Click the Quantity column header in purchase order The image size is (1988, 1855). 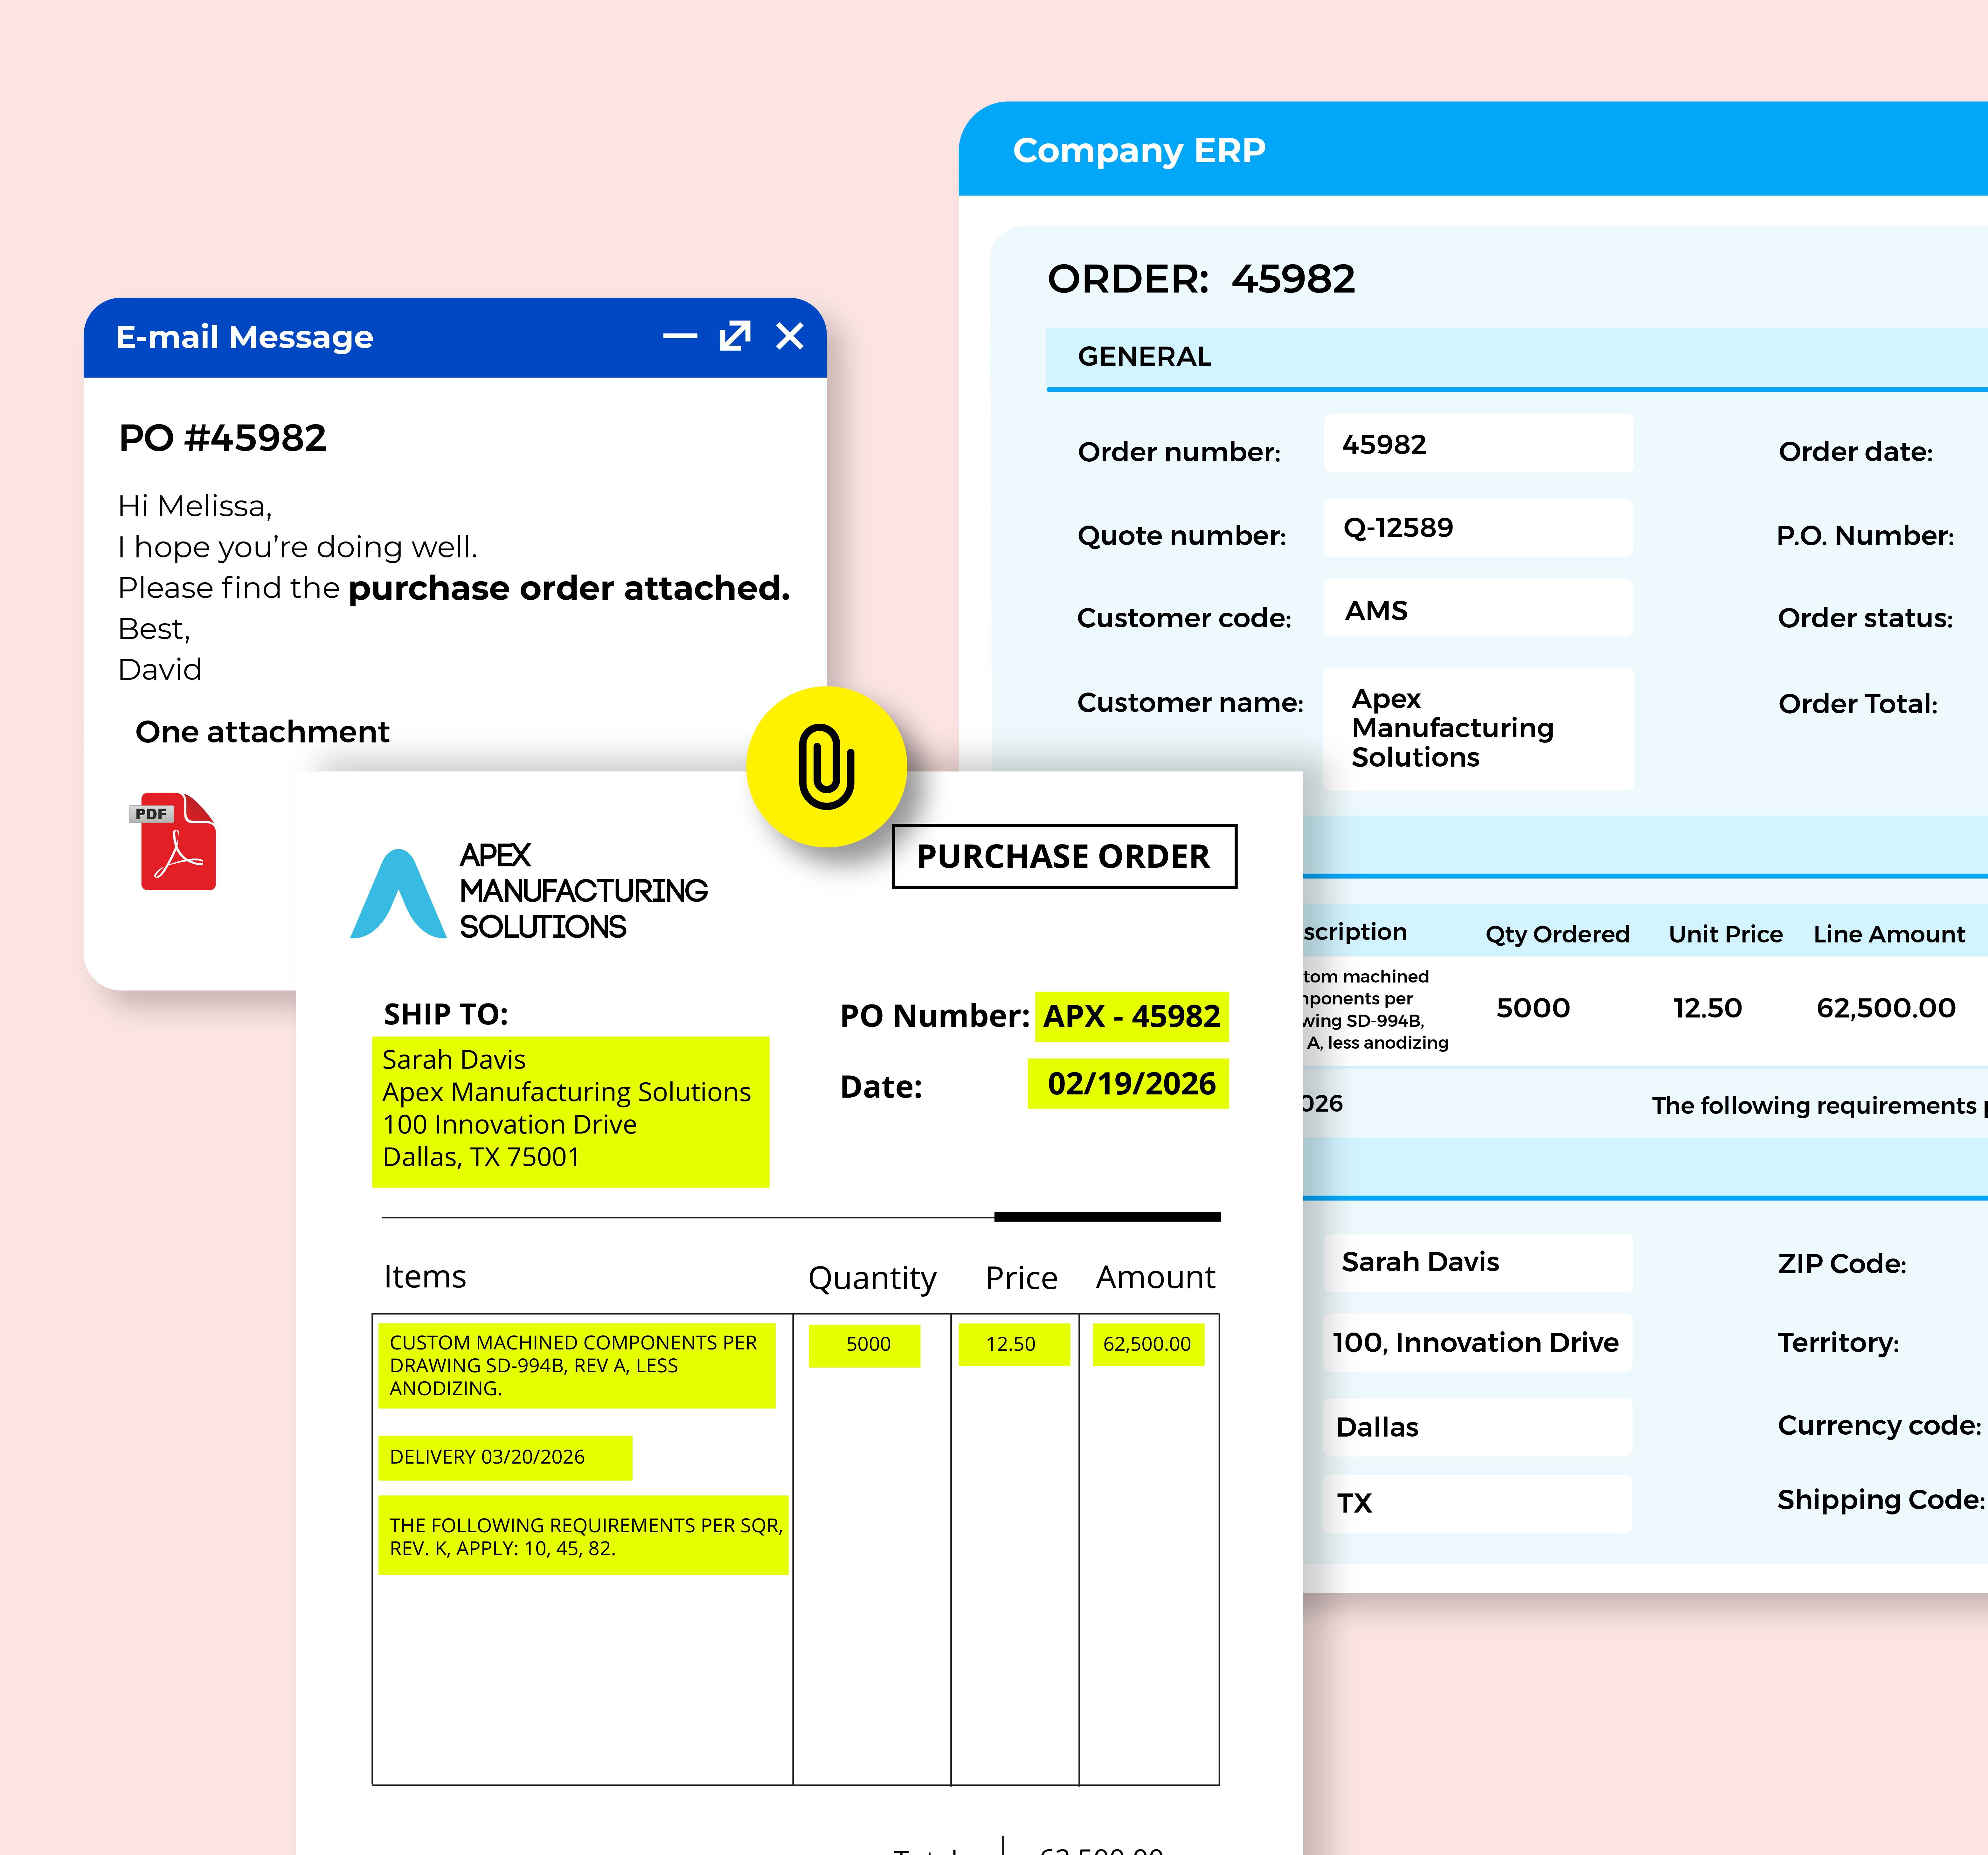click(x=872, y=1279)
